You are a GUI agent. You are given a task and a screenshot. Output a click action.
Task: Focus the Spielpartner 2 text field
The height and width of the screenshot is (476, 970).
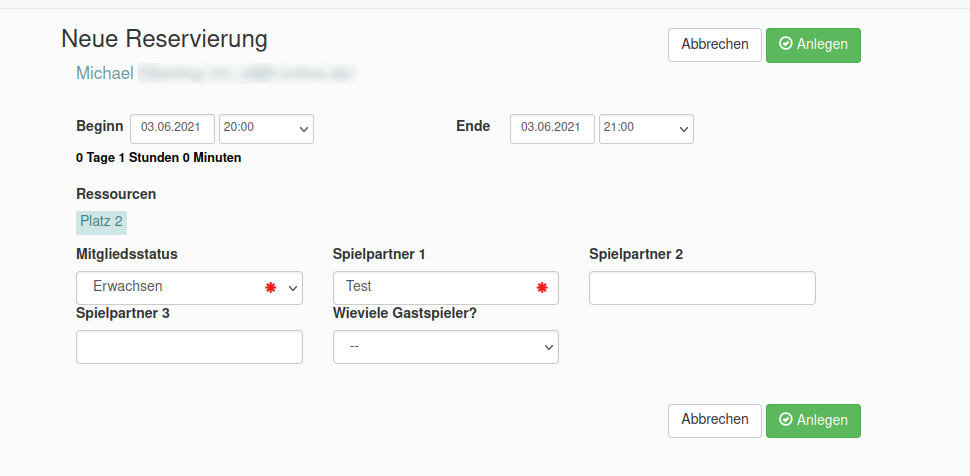(702, 288)
